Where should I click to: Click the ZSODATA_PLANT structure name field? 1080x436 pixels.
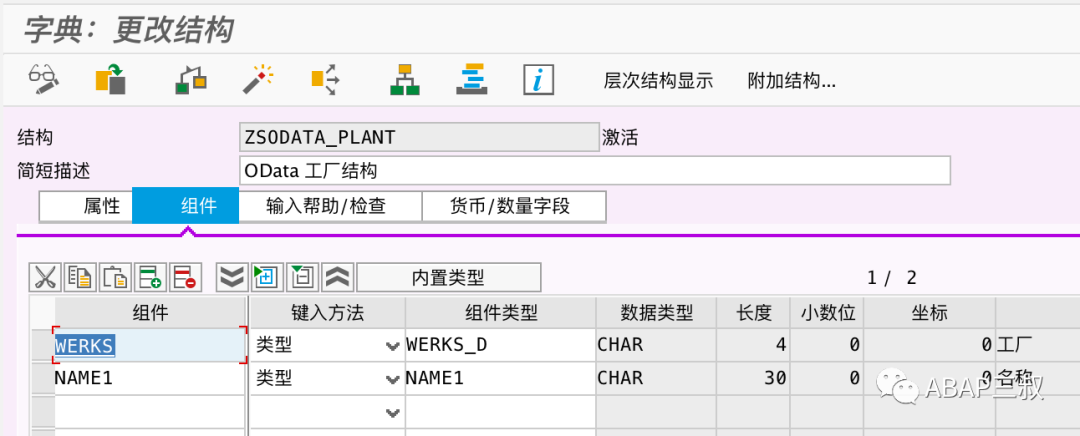pos(419,137)
